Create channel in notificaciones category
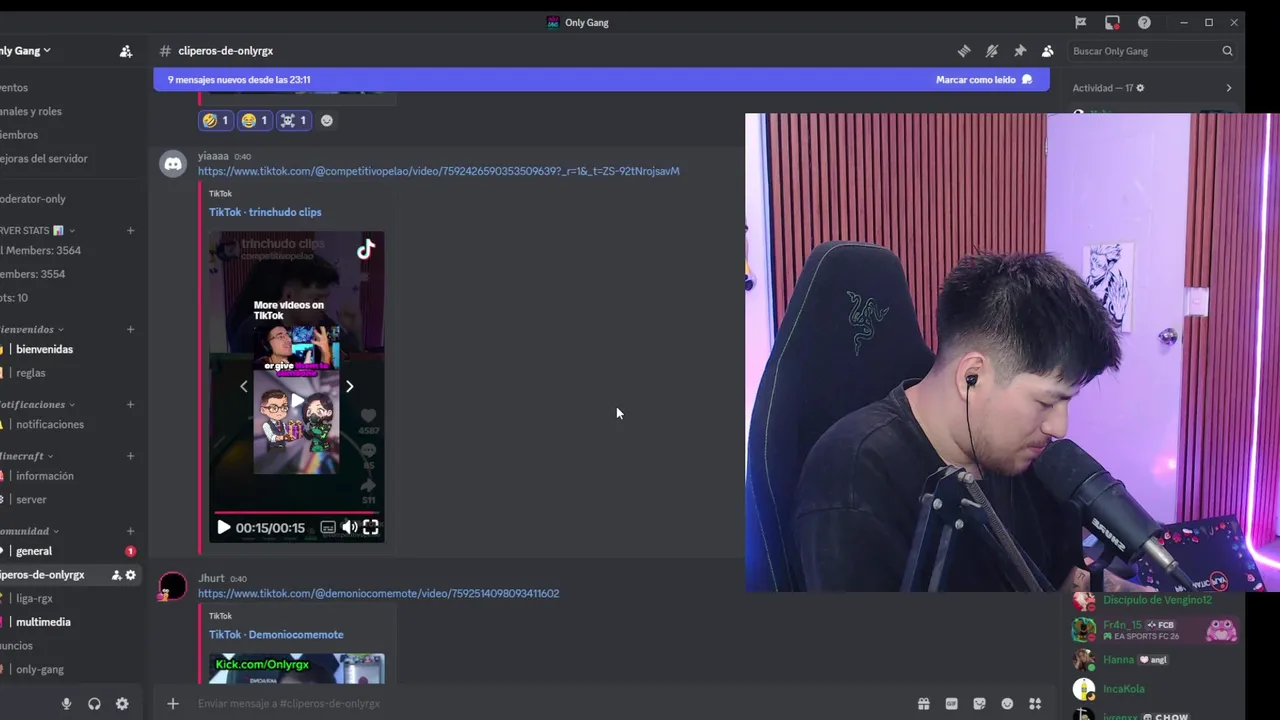The width and height of the screenshot is (1280, 720). click(130, 404)
